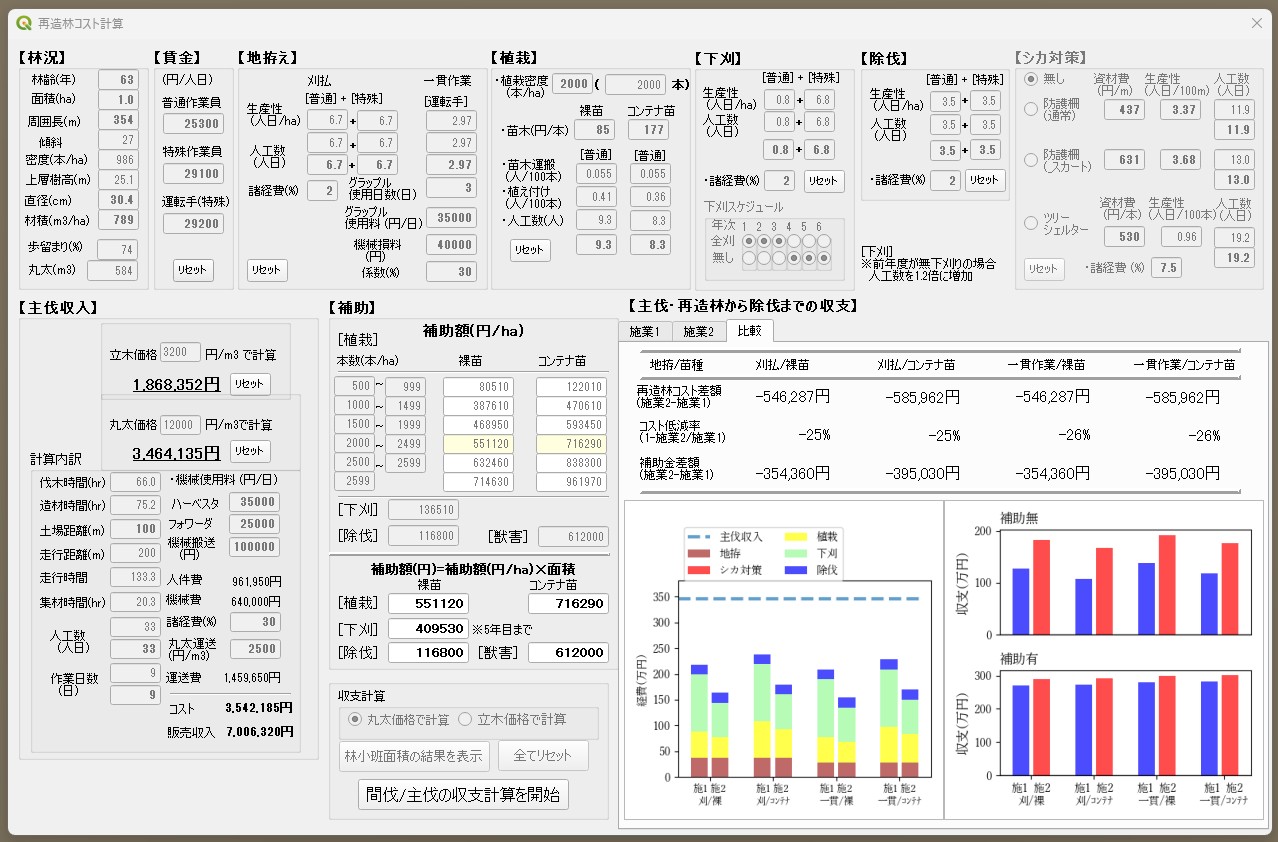
Task: Switch to the 施業1 tab
Action: [645, 331]
